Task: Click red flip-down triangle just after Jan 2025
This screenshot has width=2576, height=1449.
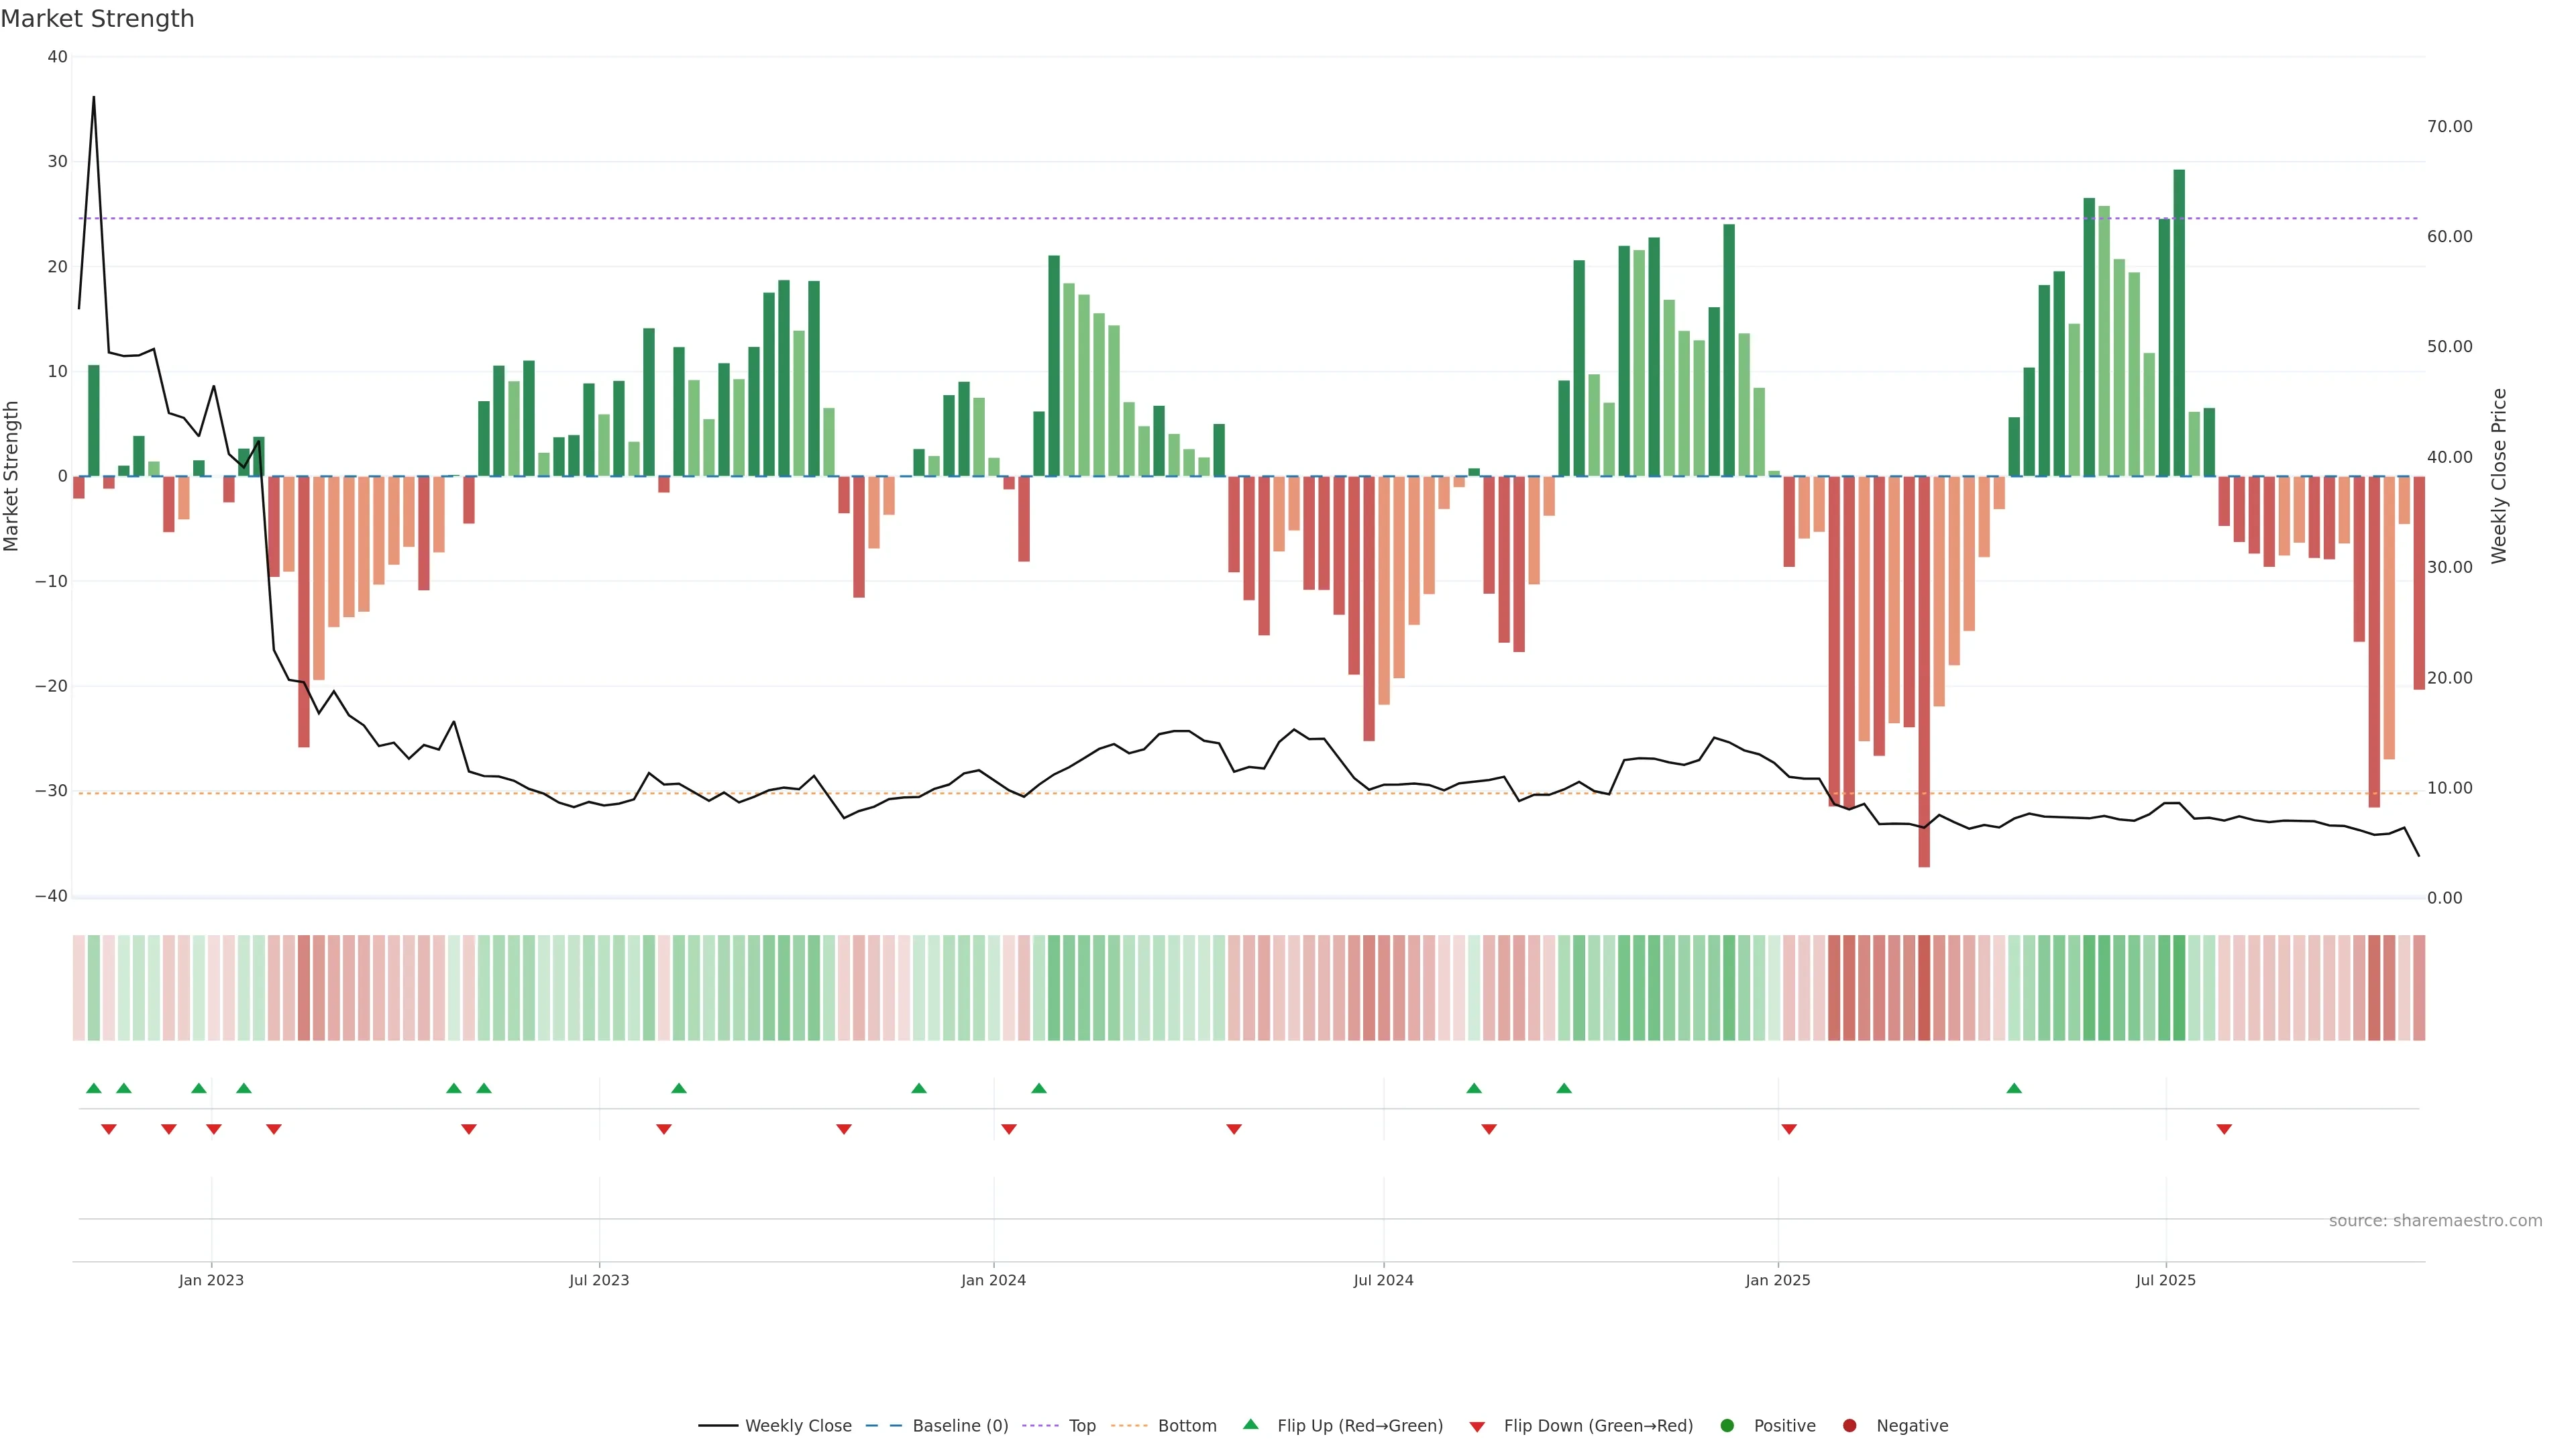Action: (1789, 1129)
